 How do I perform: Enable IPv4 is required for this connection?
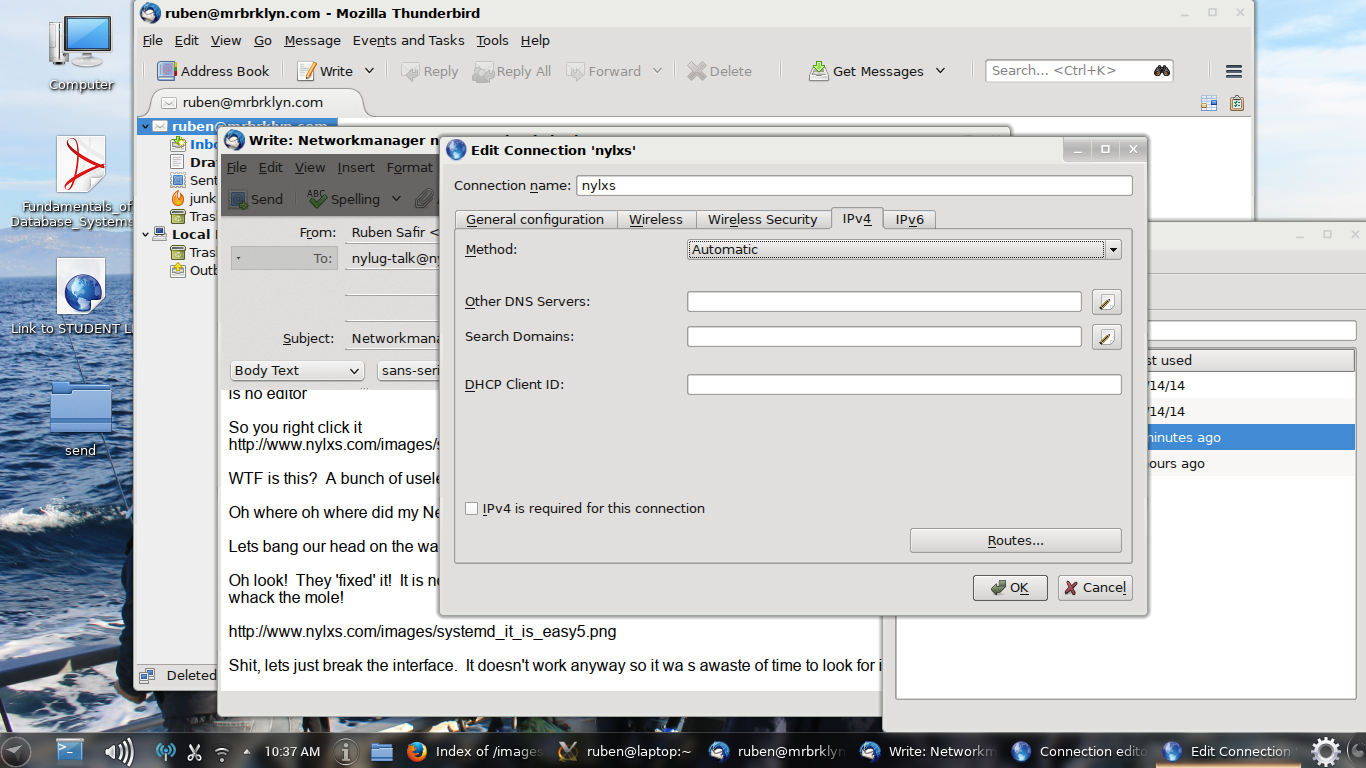pos(472,509)
